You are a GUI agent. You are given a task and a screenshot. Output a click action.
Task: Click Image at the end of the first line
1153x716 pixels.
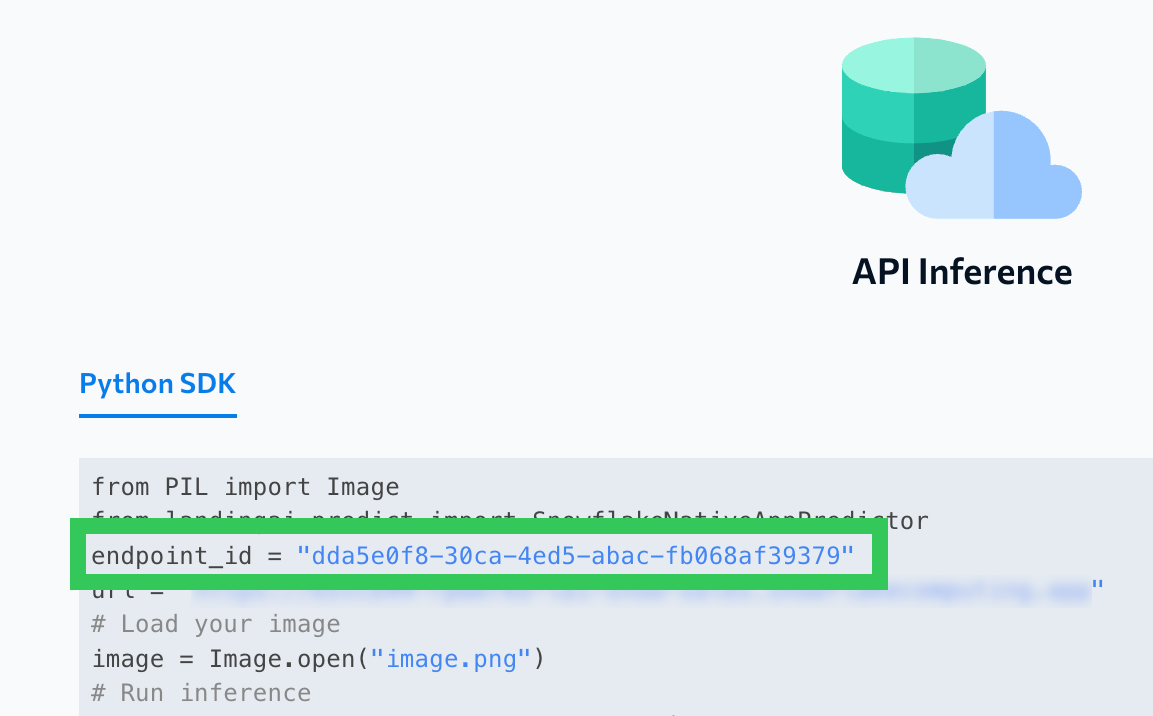(363, 487)
